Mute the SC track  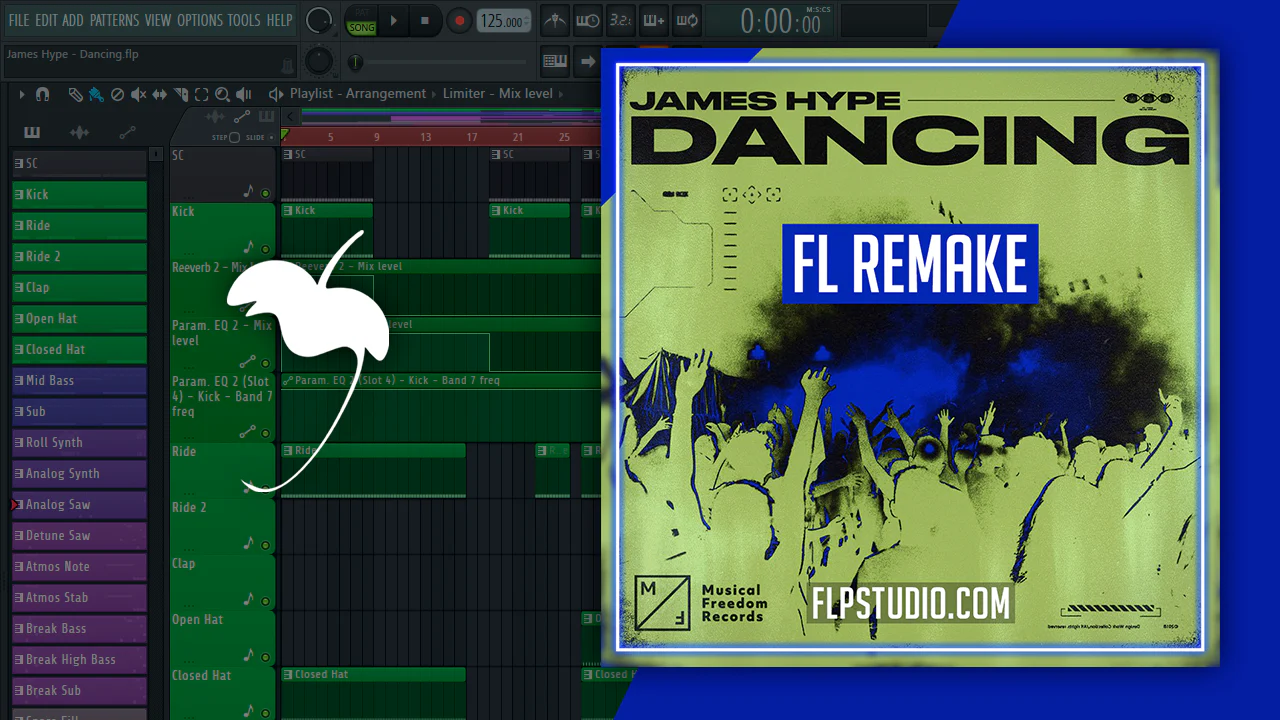point(265,193)
